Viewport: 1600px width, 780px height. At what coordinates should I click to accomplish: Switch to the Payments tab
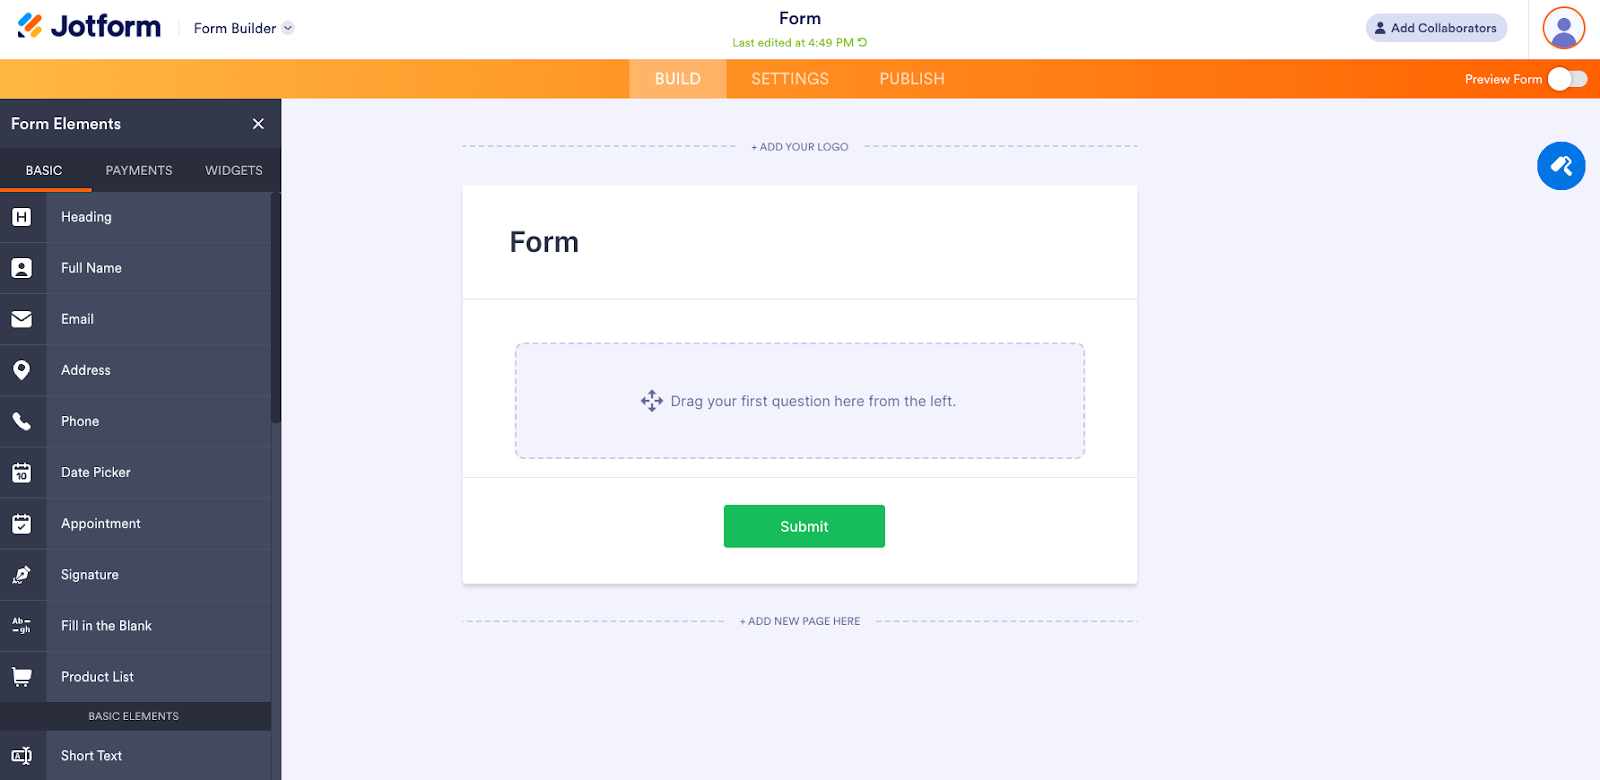pos(139,171)
